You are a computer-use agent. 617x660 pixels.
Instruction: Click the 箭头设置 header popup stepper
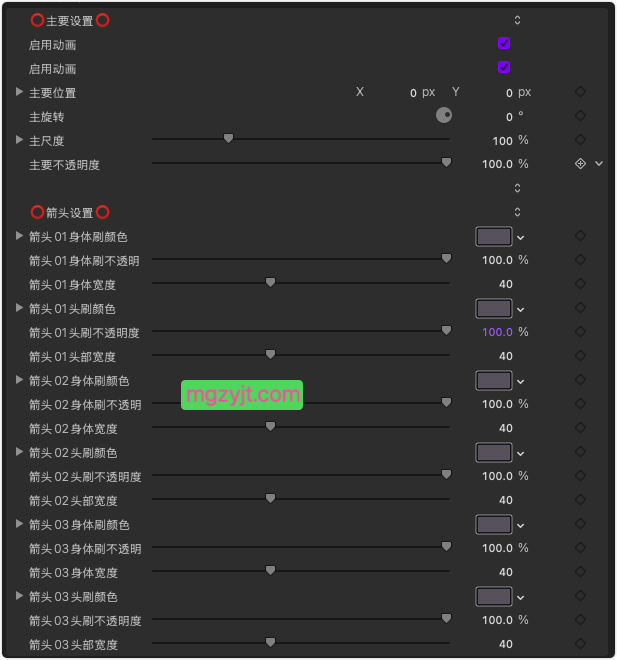(x=518, y=212)
